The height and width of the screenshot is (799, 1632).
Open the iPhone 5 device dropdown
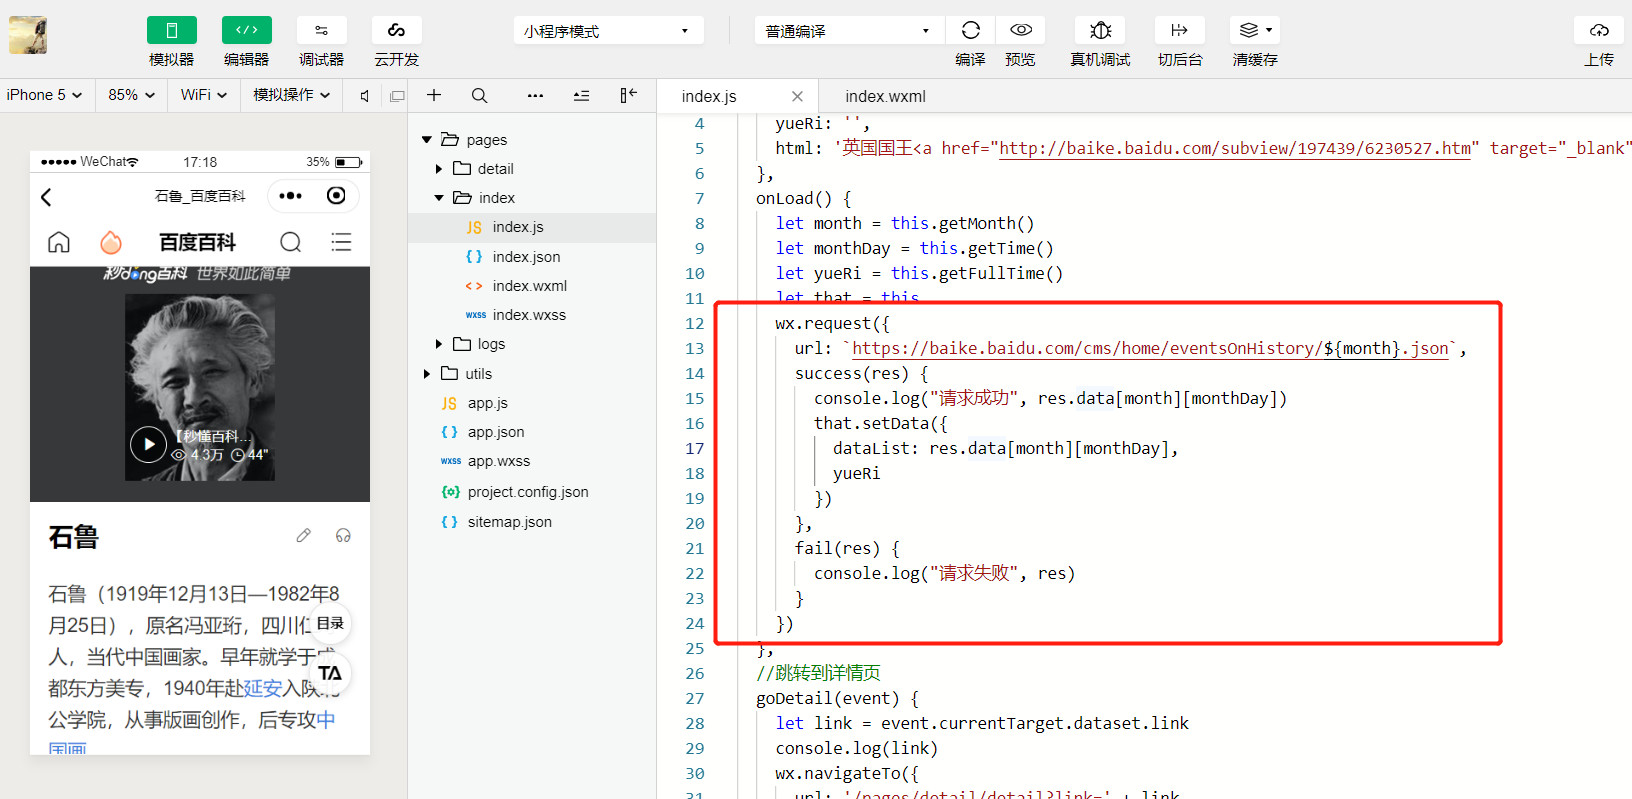click(x=44, y=95)
